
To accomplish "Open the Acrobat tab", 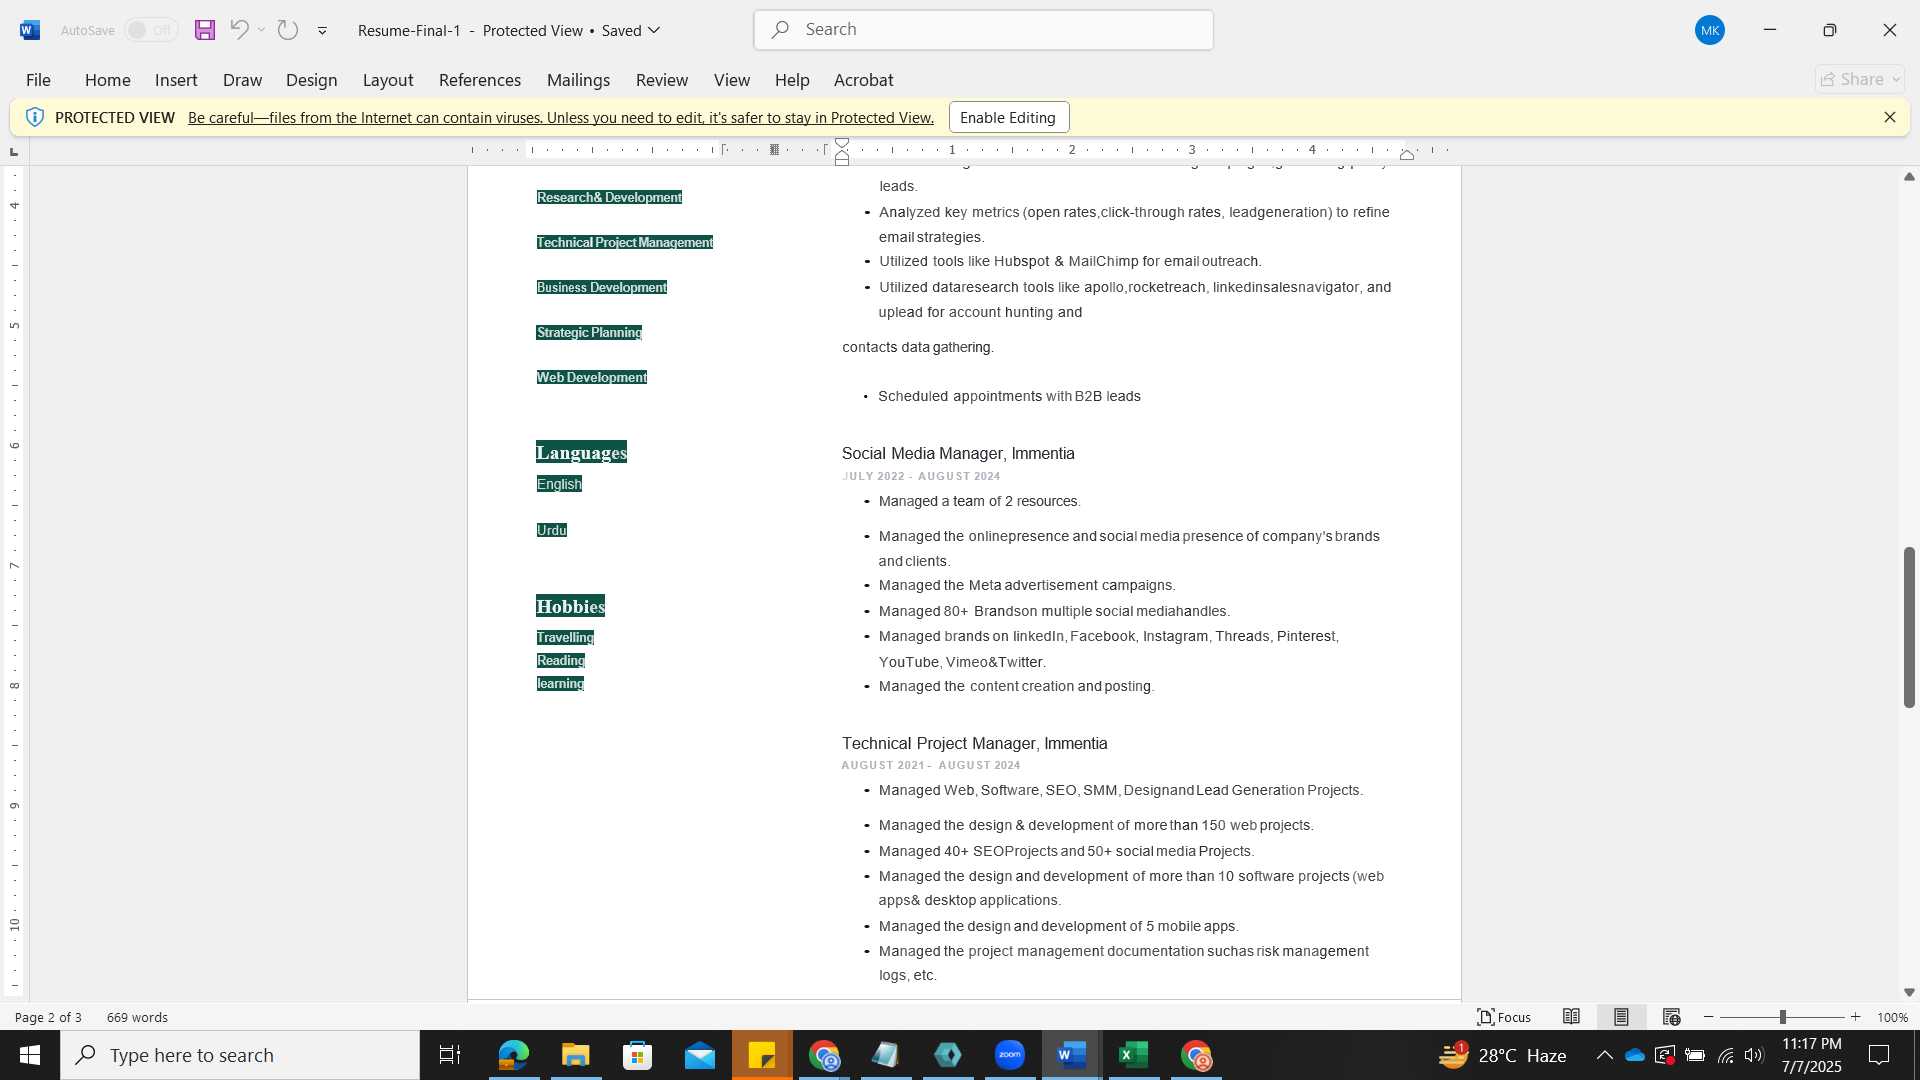I will tap(864, 80).
